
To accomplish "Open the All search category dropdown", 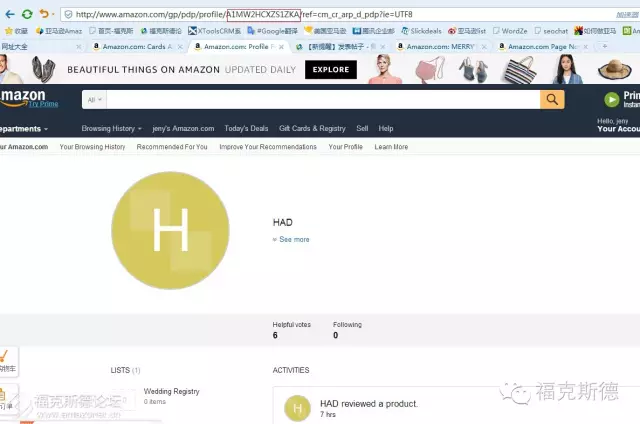I will coord(94,100).
